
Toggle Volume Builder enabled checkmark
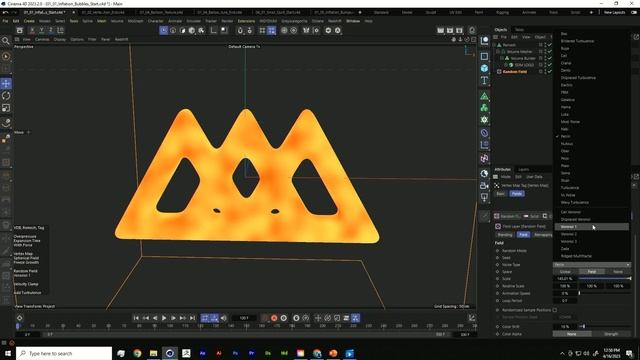(x=549, y=58)
